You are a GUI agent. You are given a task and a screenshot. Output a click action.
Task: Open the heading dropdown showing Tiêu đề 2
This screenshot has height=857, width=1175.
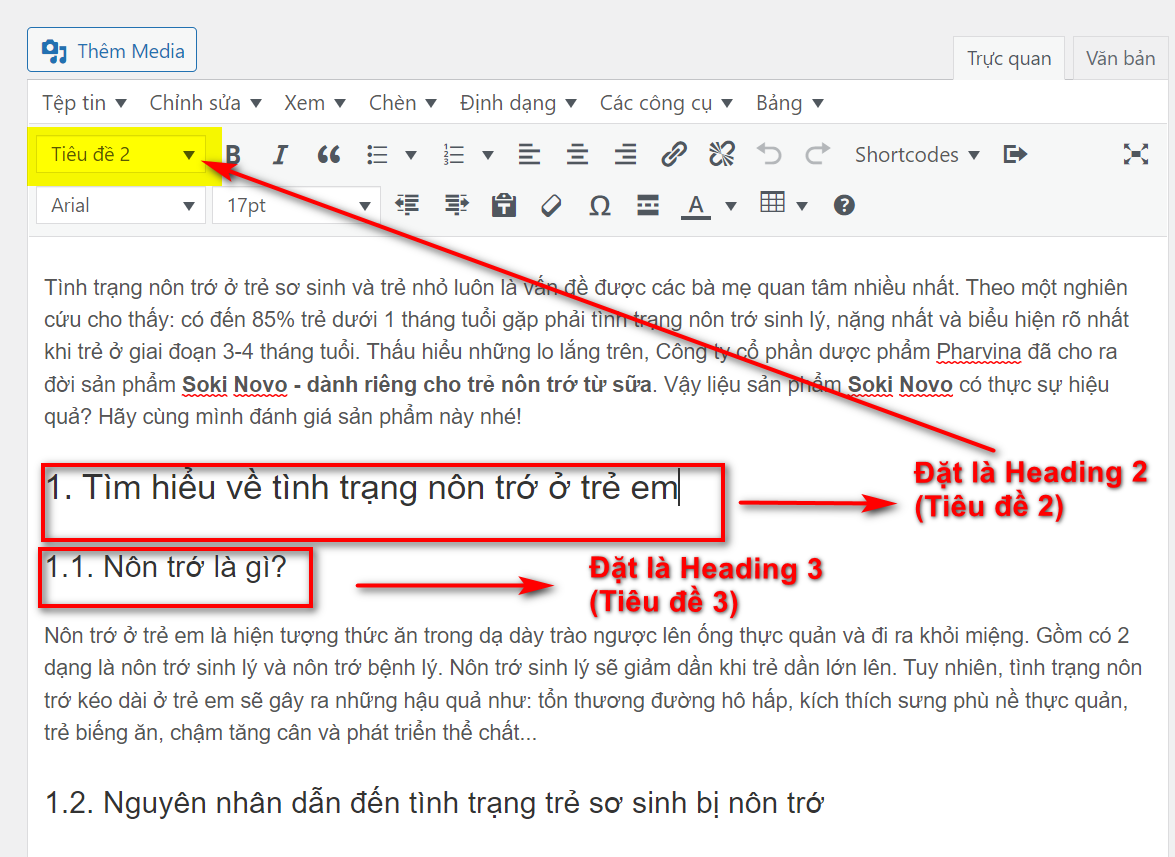[x=120, y=154]
